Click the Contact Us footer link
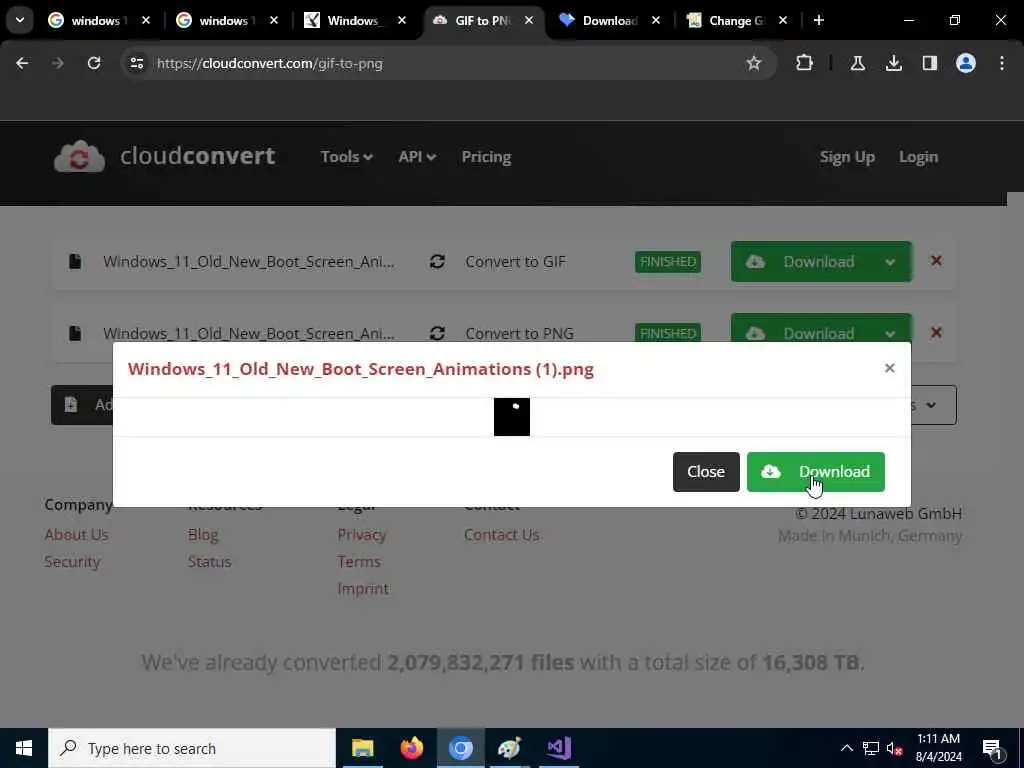The image size is (1024, 768). coord(502,534)
